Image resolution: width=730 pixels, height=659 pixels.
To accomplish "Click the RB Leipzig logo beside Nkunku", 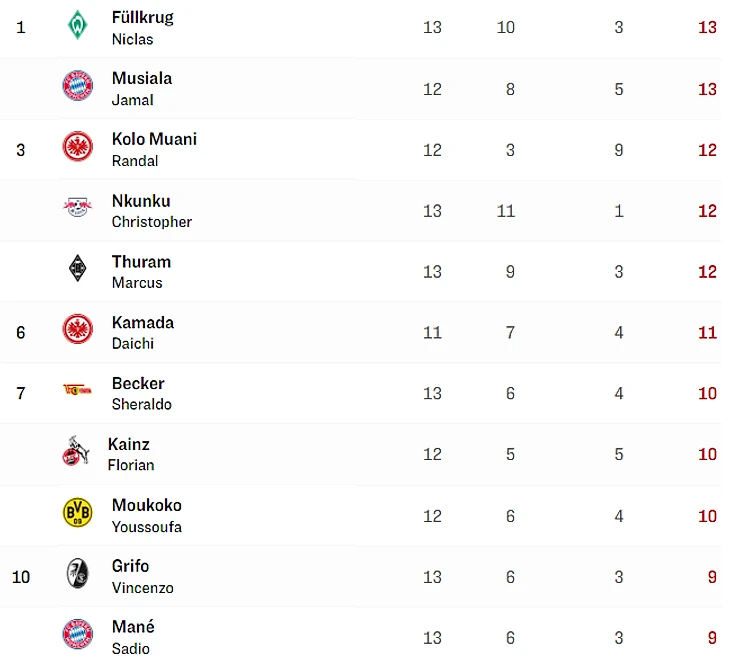I will 77,207.
